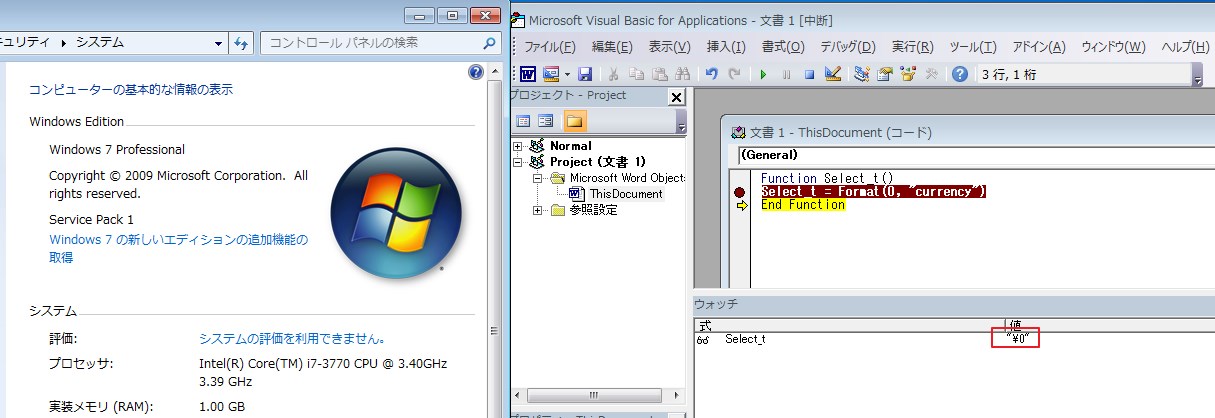This screenshot has height=418, width=1215.
Task: Click Control Panel address refresh button
Action: point(240,43)
